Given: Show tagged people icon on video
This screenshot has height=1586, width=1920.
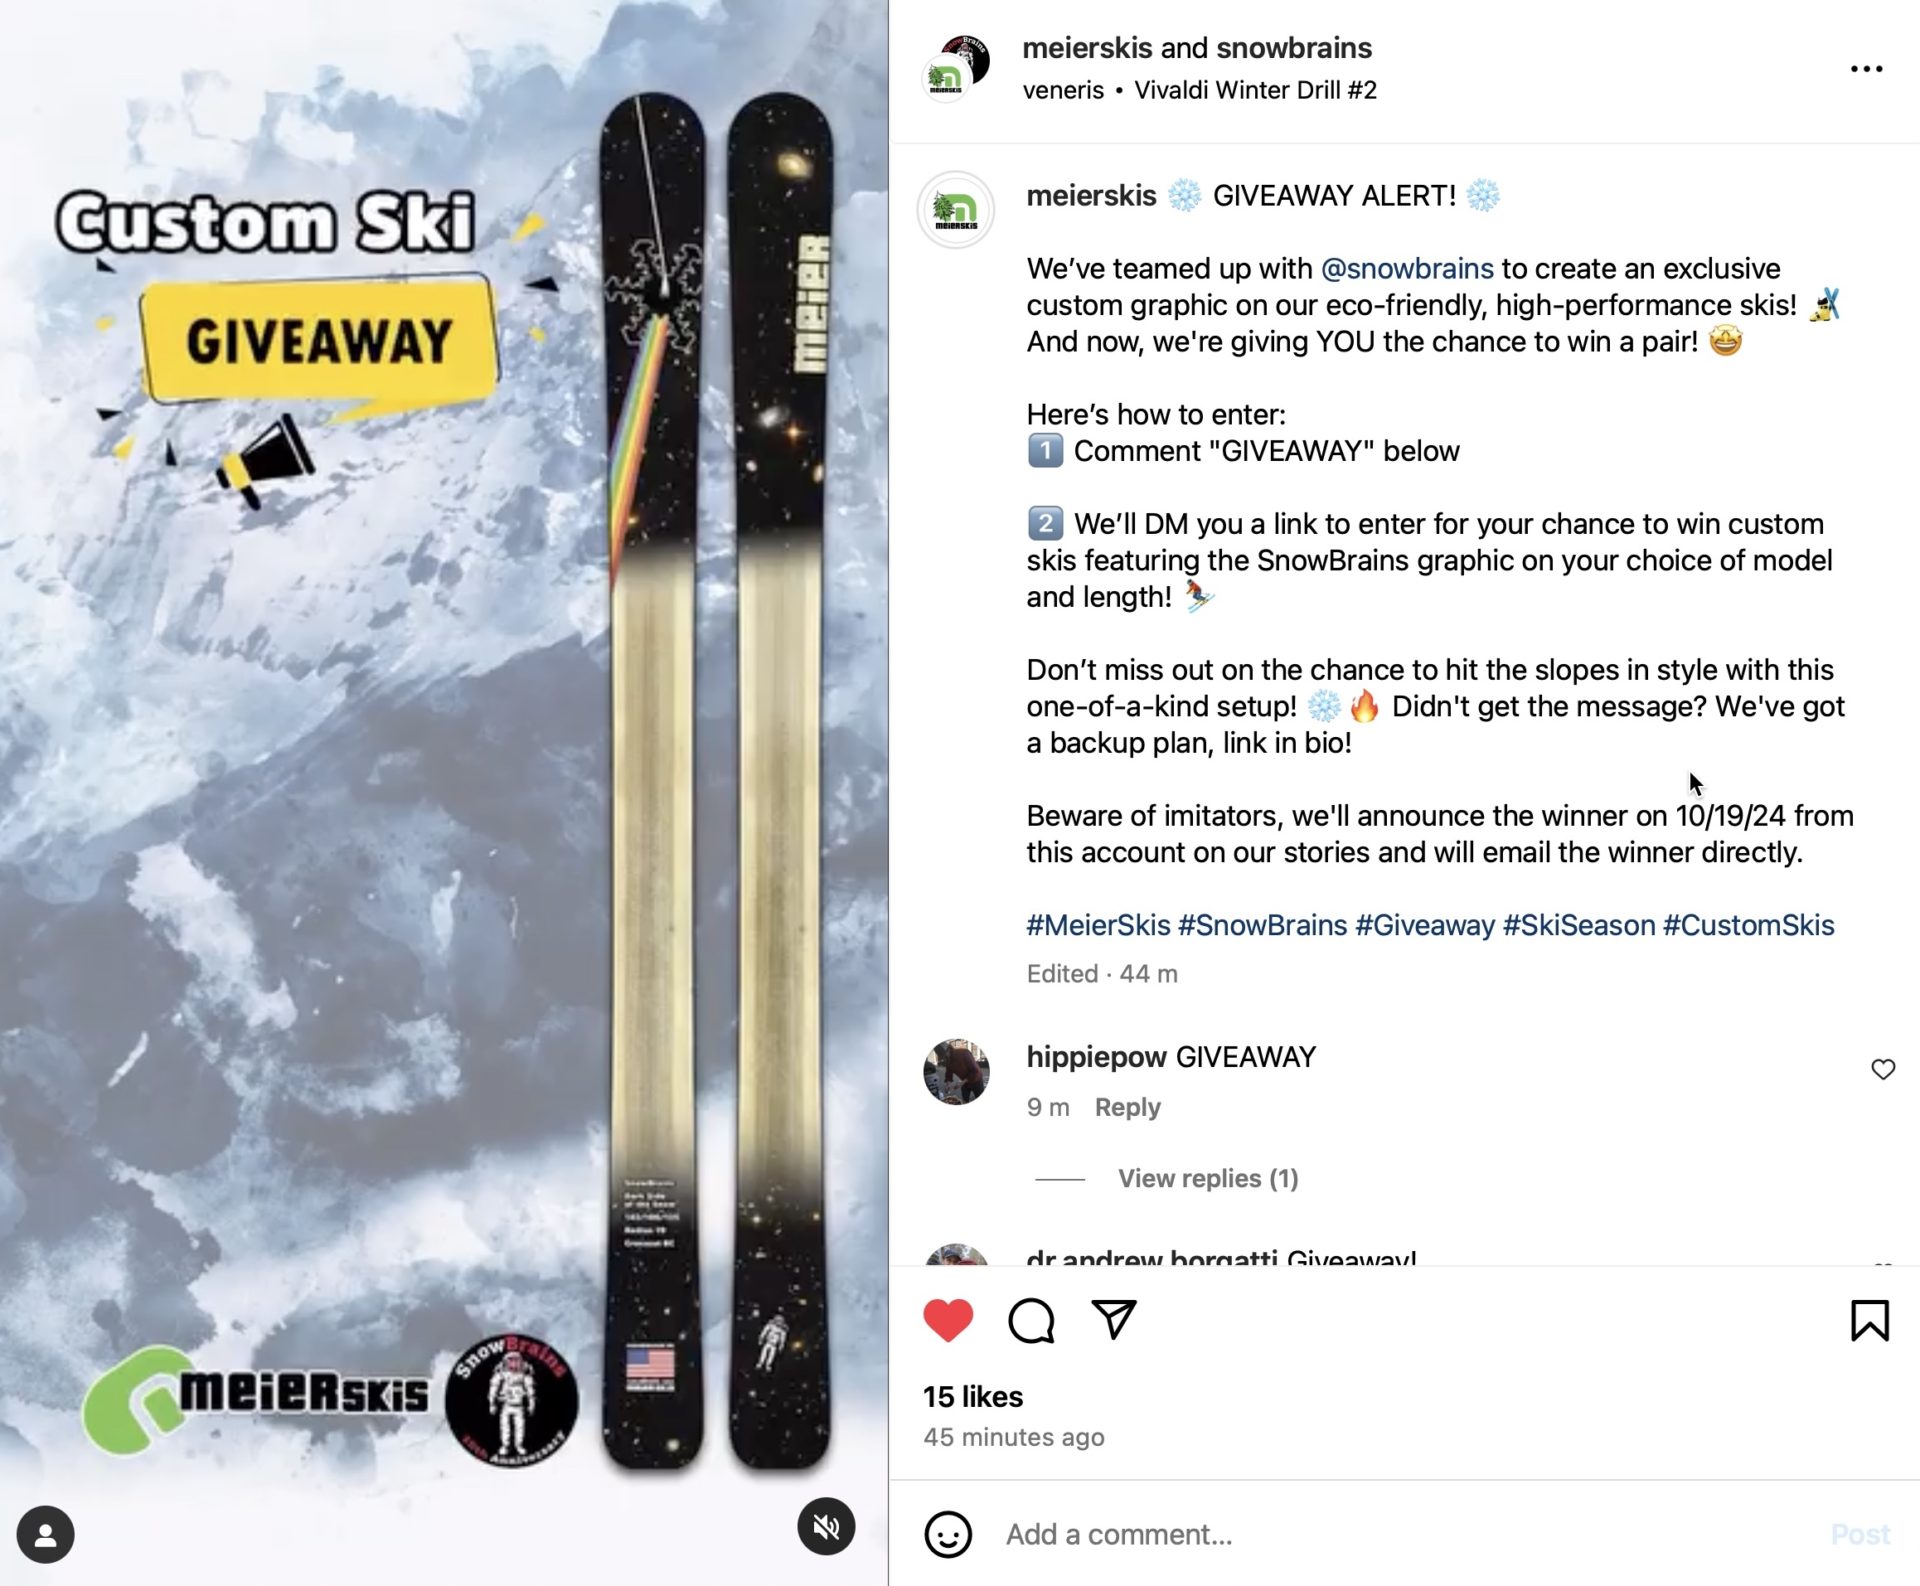Looking at the screenshot, I should (x=45, y=1534).
